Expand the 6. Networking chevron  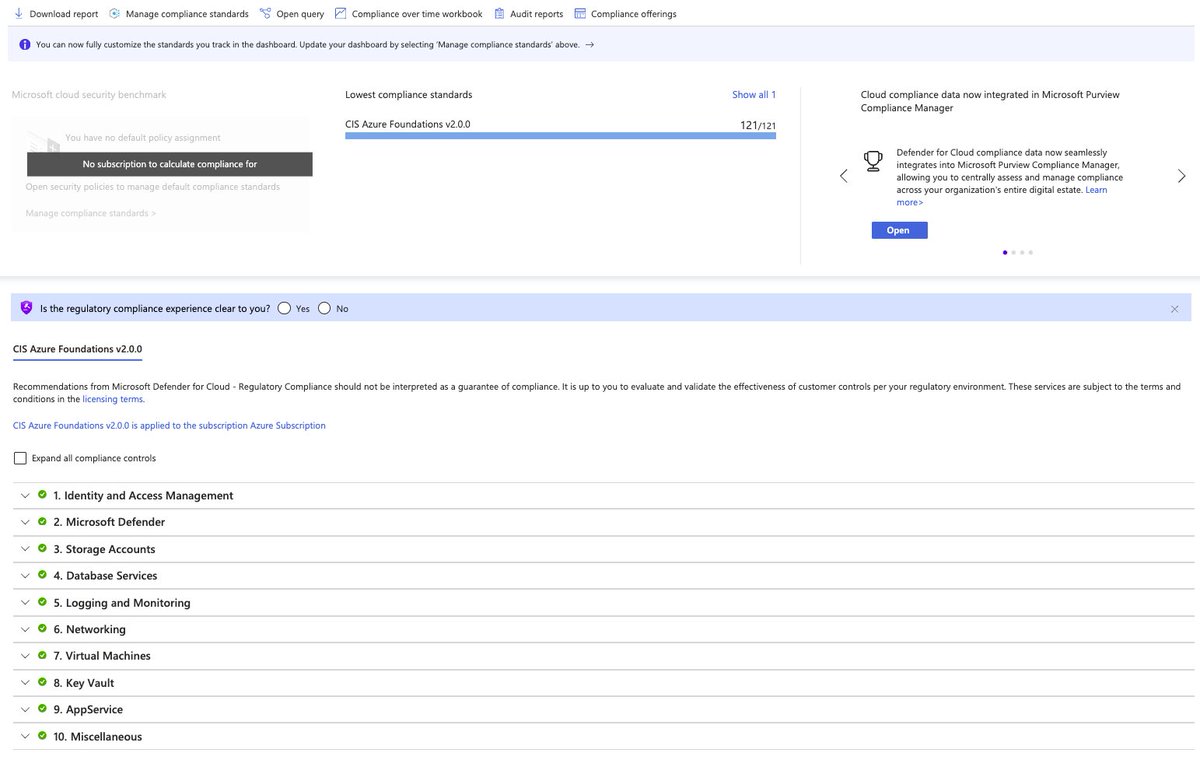[24, 630]
